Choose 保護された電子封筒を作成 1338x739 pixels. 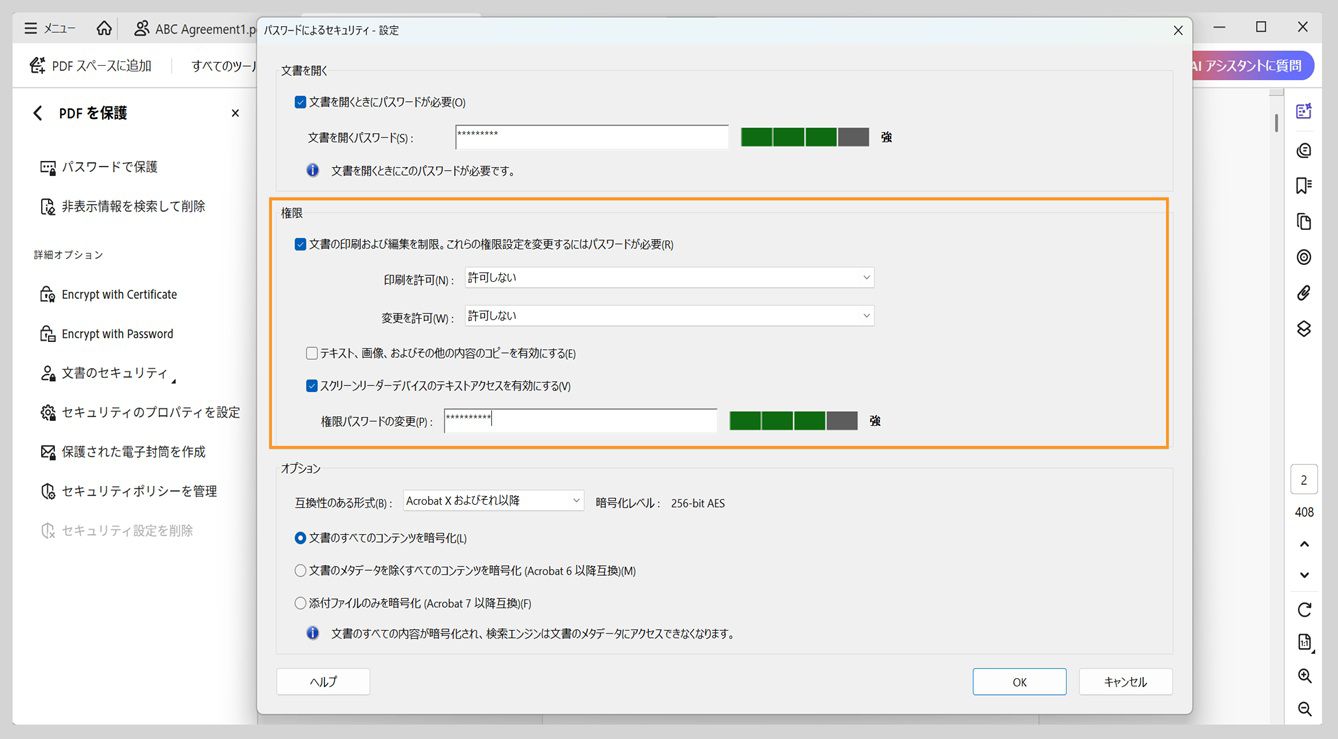[123, 452]
